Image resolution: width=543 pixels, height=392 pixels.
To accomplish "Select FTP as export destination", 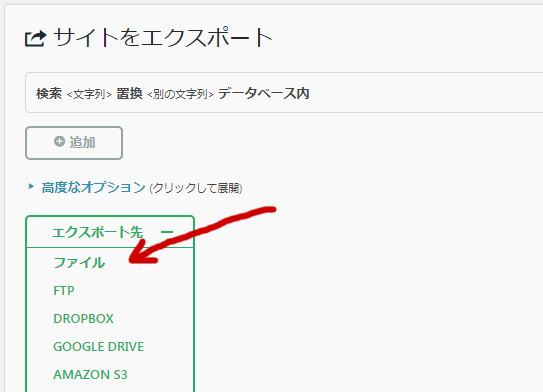I will click(64, 291).
